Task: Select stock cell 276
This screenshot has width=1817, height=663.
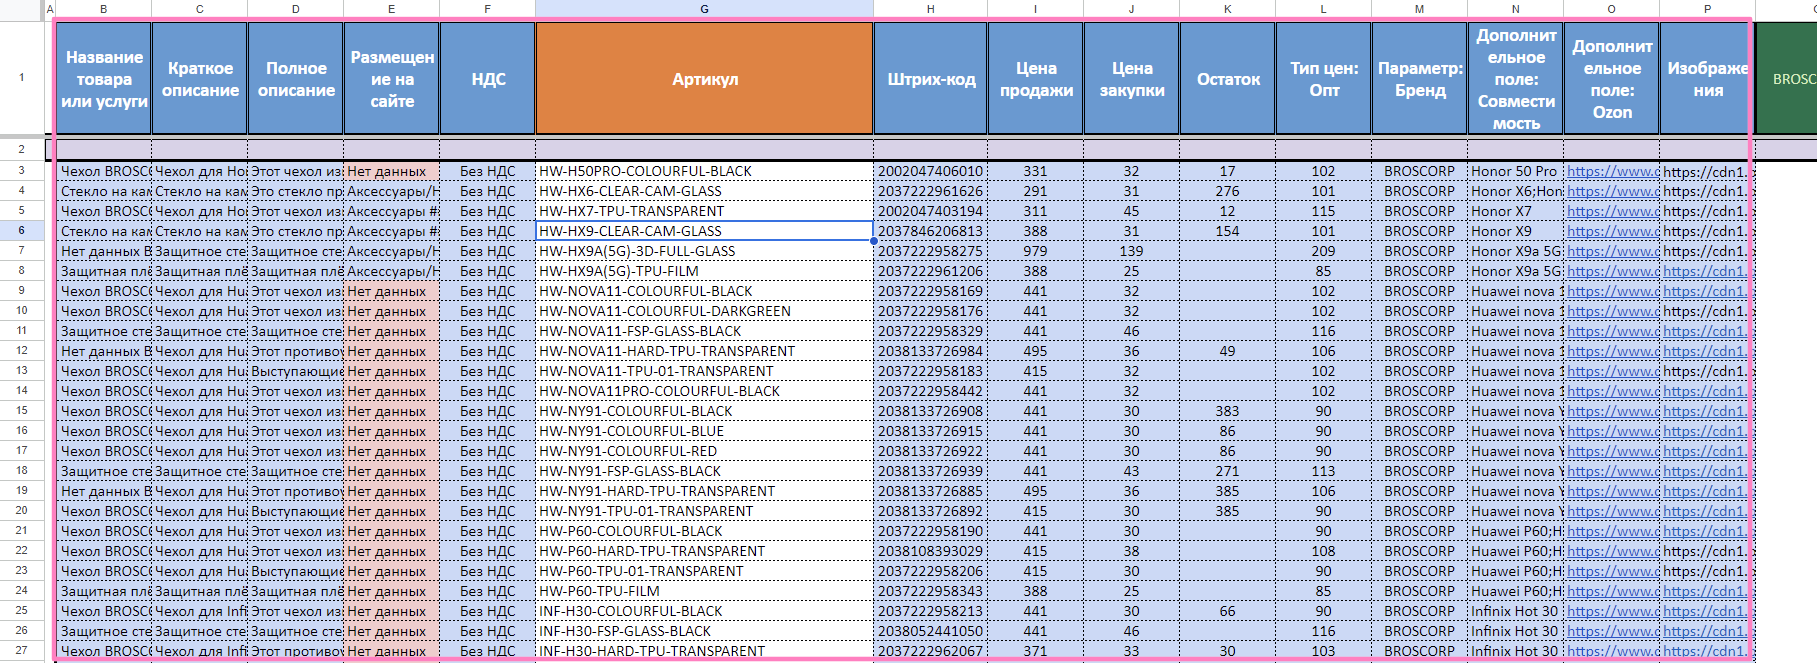Action: (x=1227, y=191)
